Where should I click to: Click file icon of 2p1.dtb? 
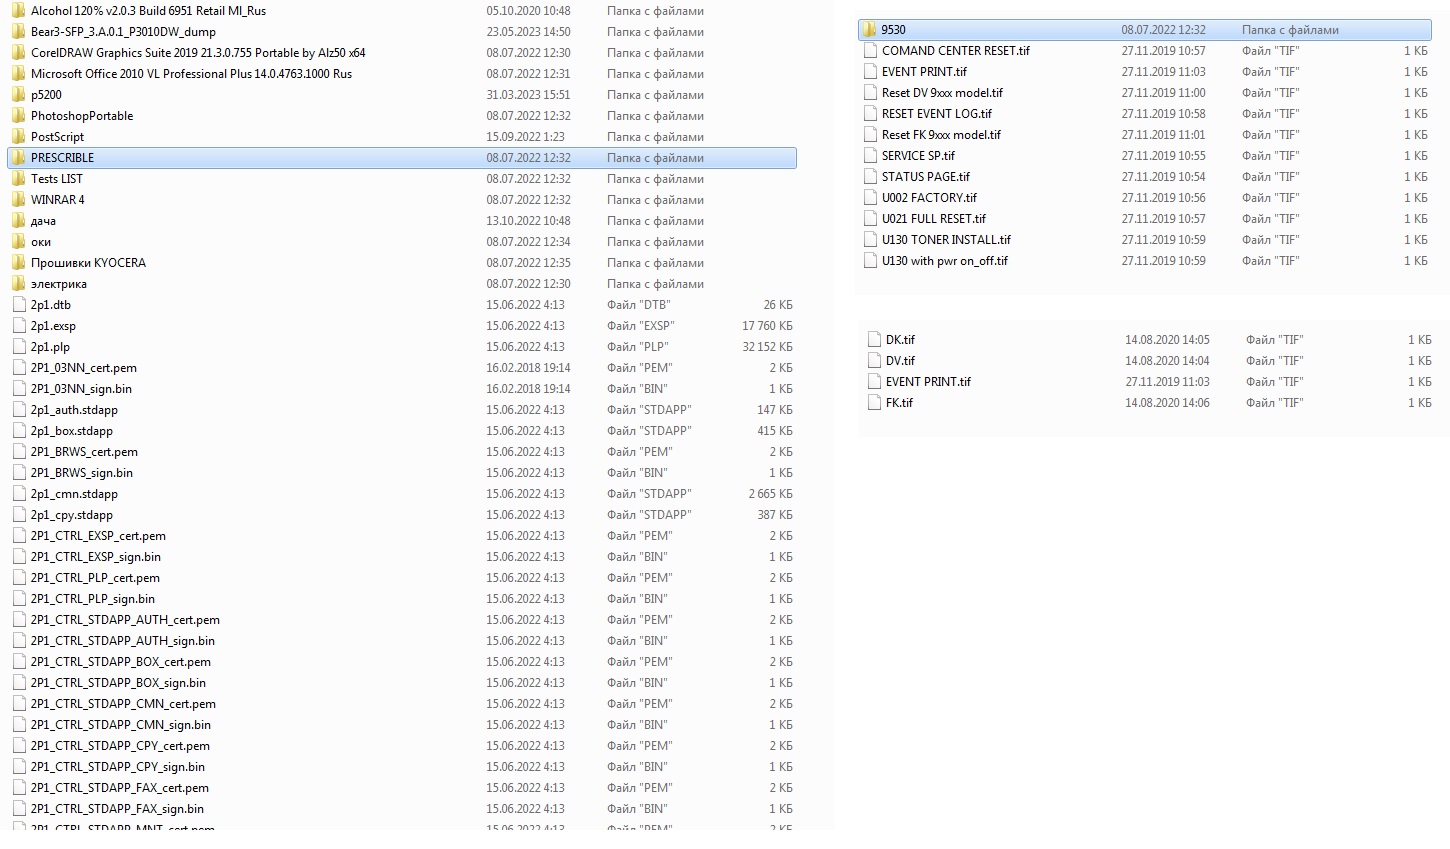click(18, 305)
